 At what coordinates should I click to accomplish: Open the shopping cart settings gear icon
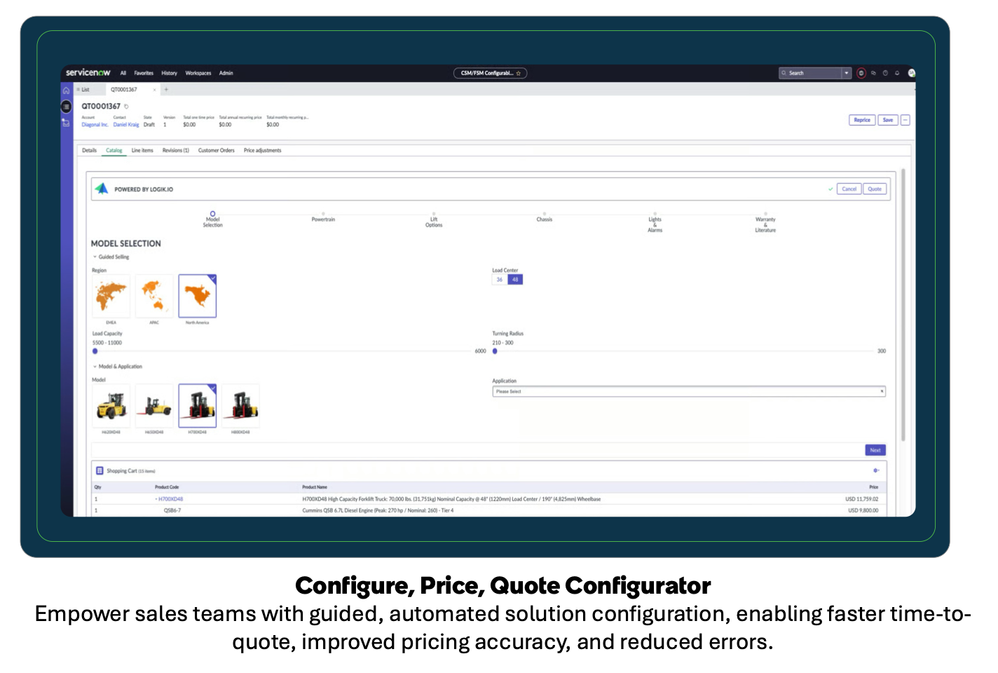click(876, 470)
